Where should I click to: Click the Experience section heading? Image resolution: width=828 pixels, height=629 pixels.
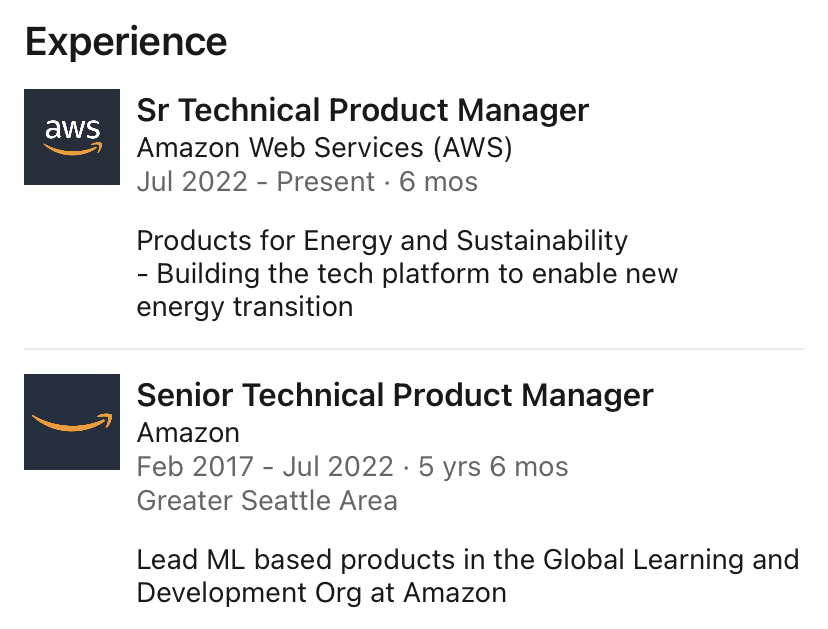click(x=126, y=42)
